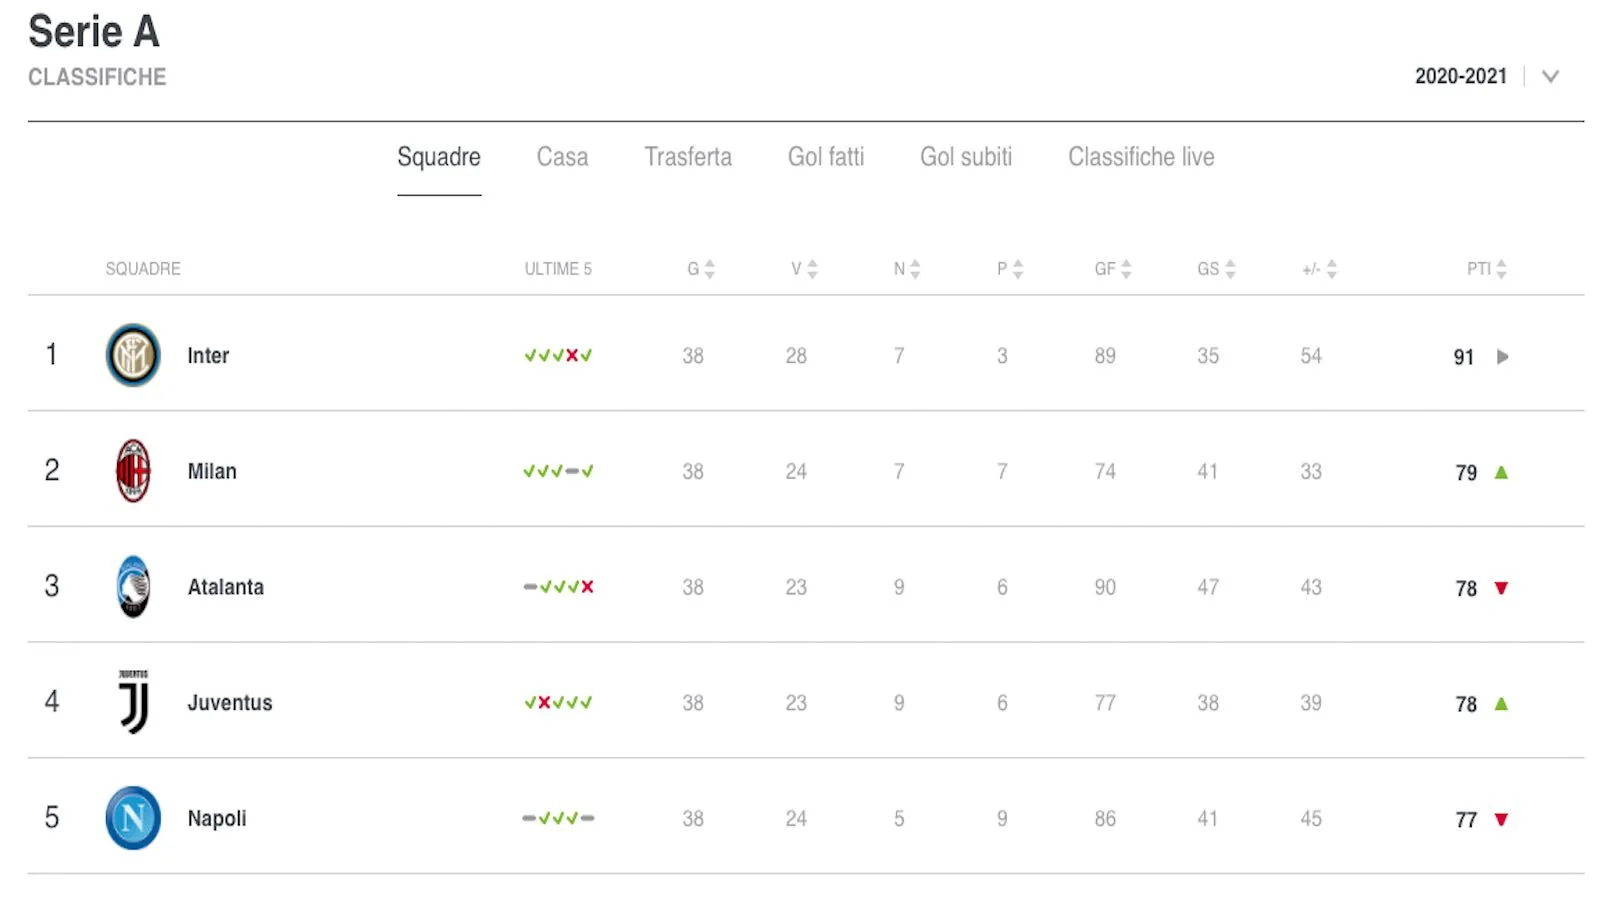Image resolution: width=1600 pixels, height=900 pixels.
Task: Click the Atalanta club crest
Action: point(133,587)
